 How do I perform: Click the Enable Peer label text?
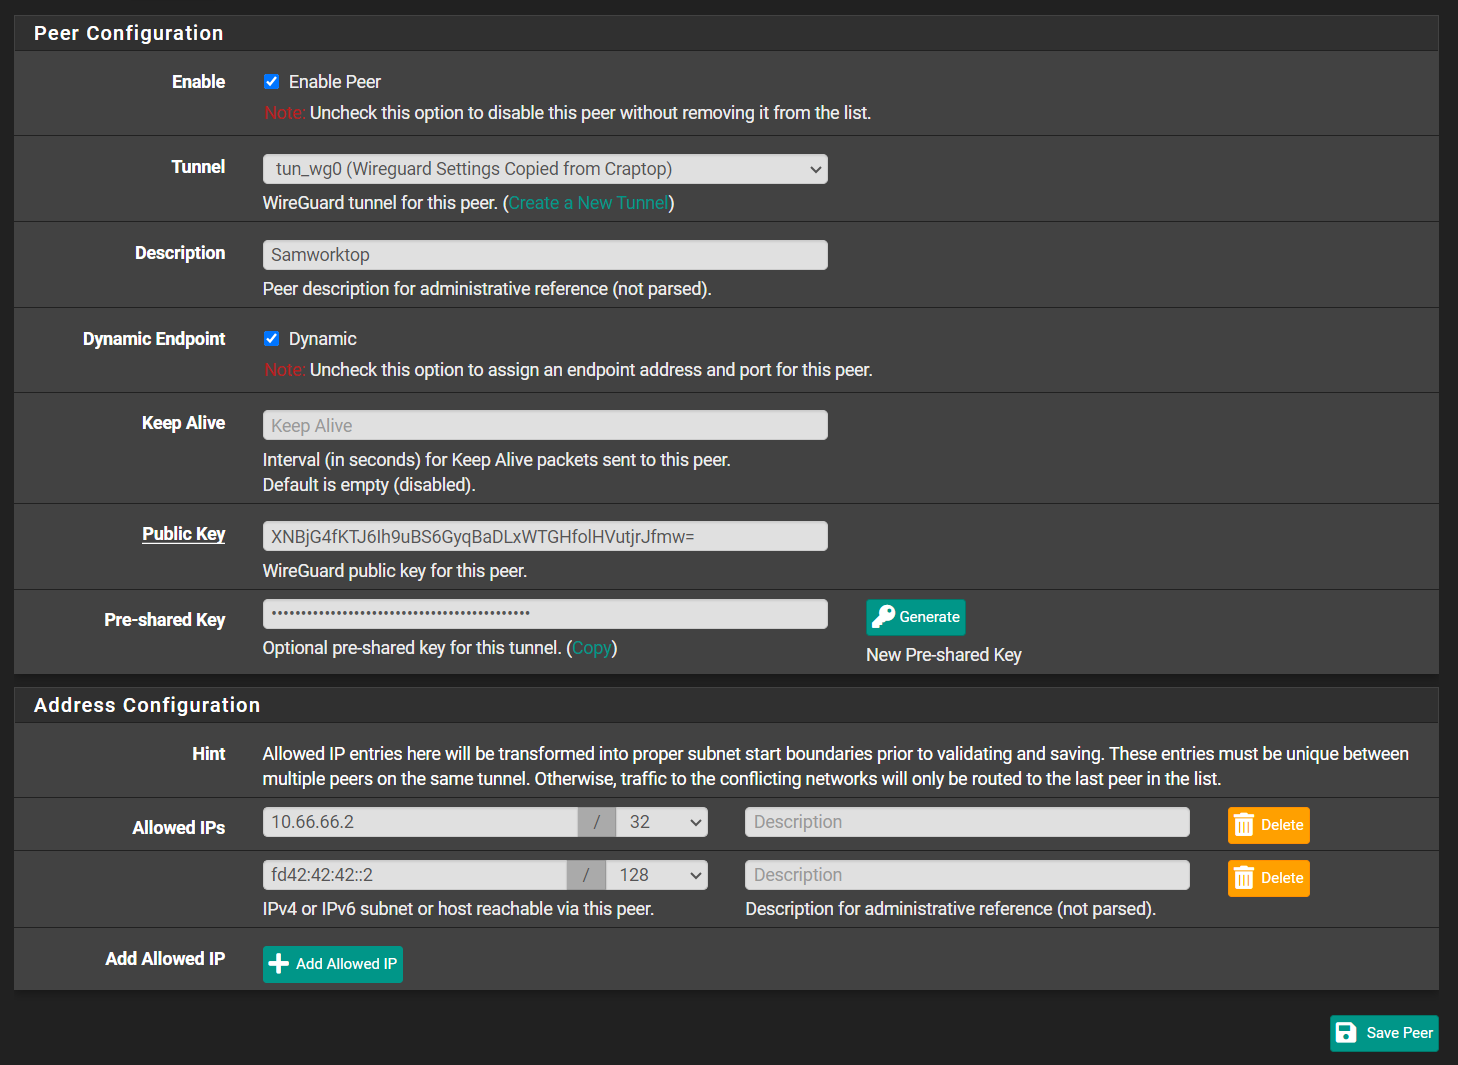pyautogui.click(x=335, y=82)
